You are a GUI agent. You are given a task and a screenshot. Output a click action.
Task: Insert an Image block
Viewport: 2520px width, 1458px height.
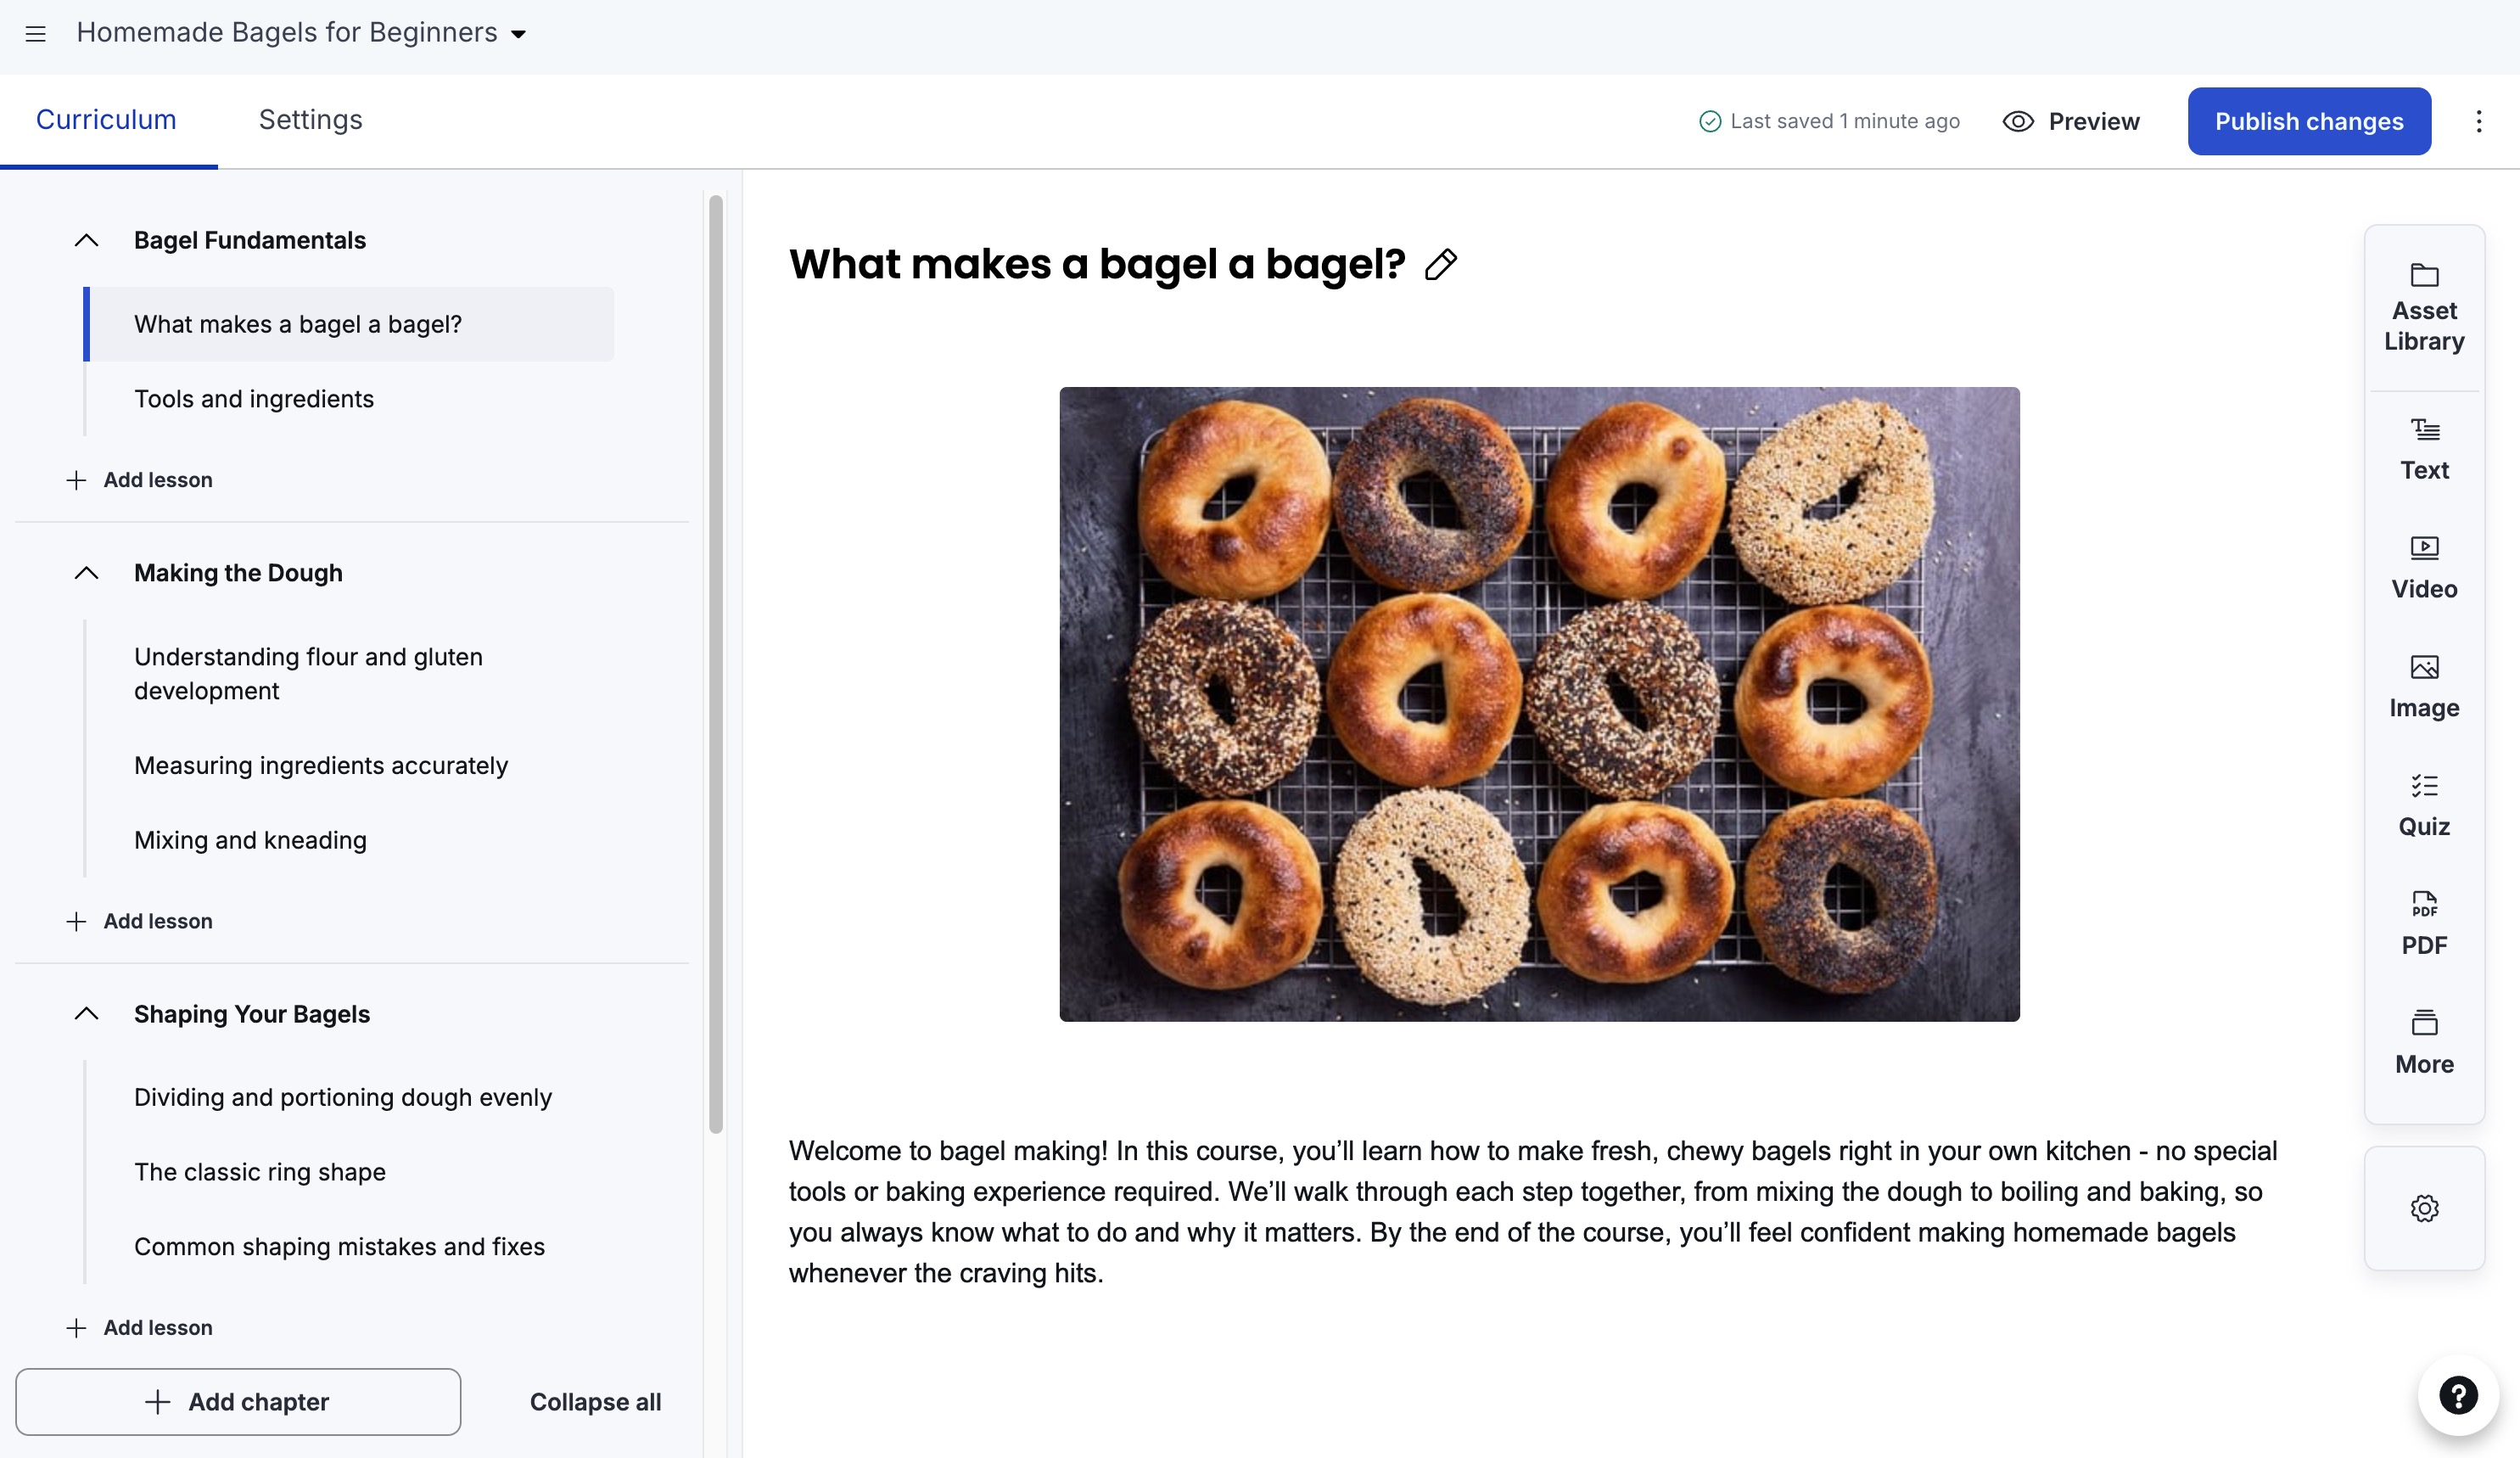tap(2424, 687)
